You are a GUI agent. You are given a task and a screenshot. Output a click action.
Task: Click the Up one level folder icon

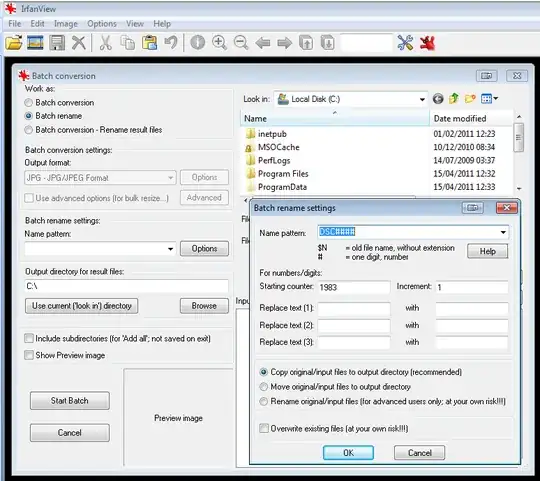click(454, 99)
